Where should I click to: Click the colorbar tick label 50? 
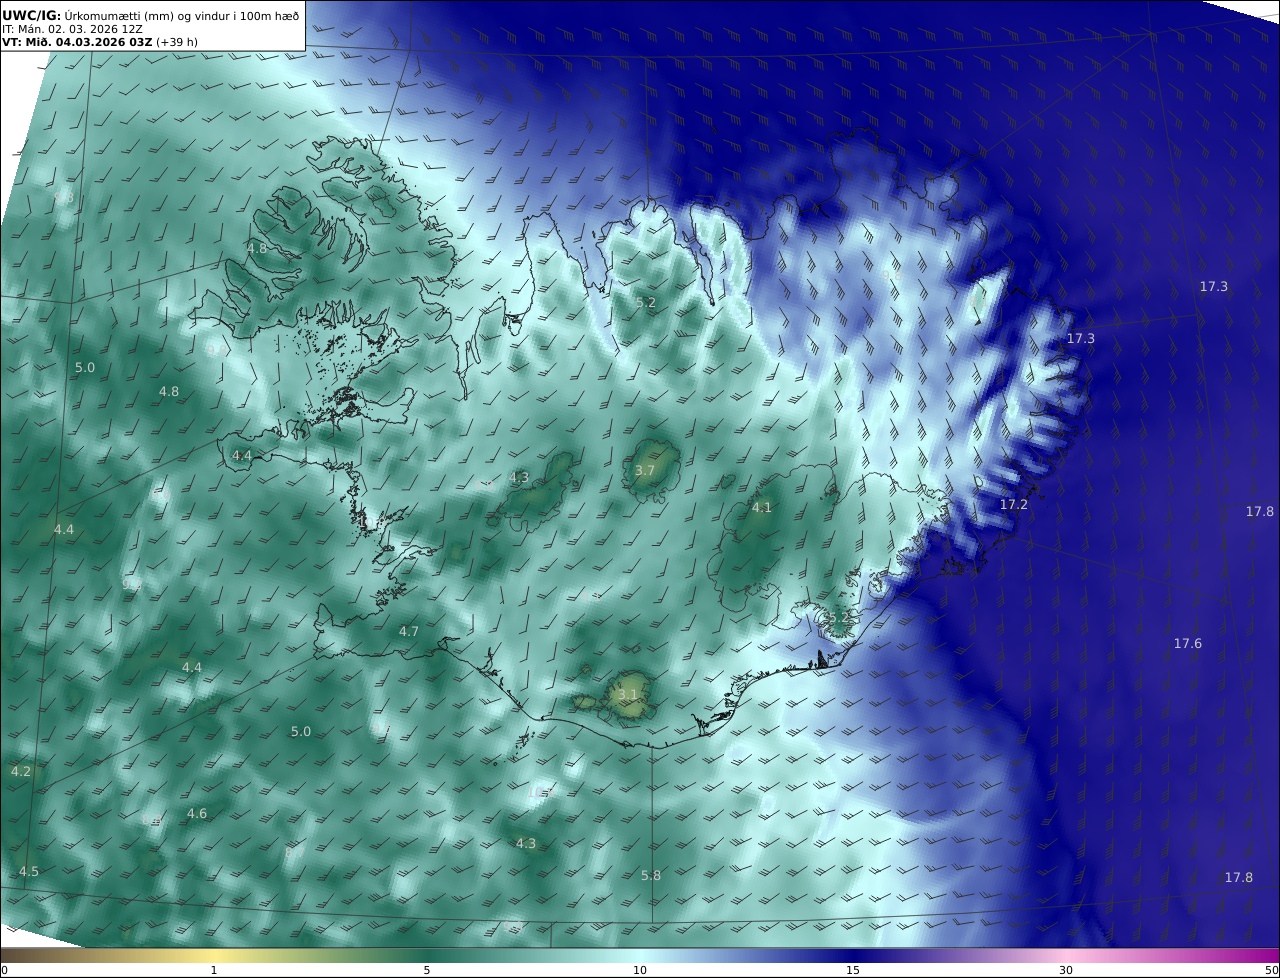click(1271, 970)
